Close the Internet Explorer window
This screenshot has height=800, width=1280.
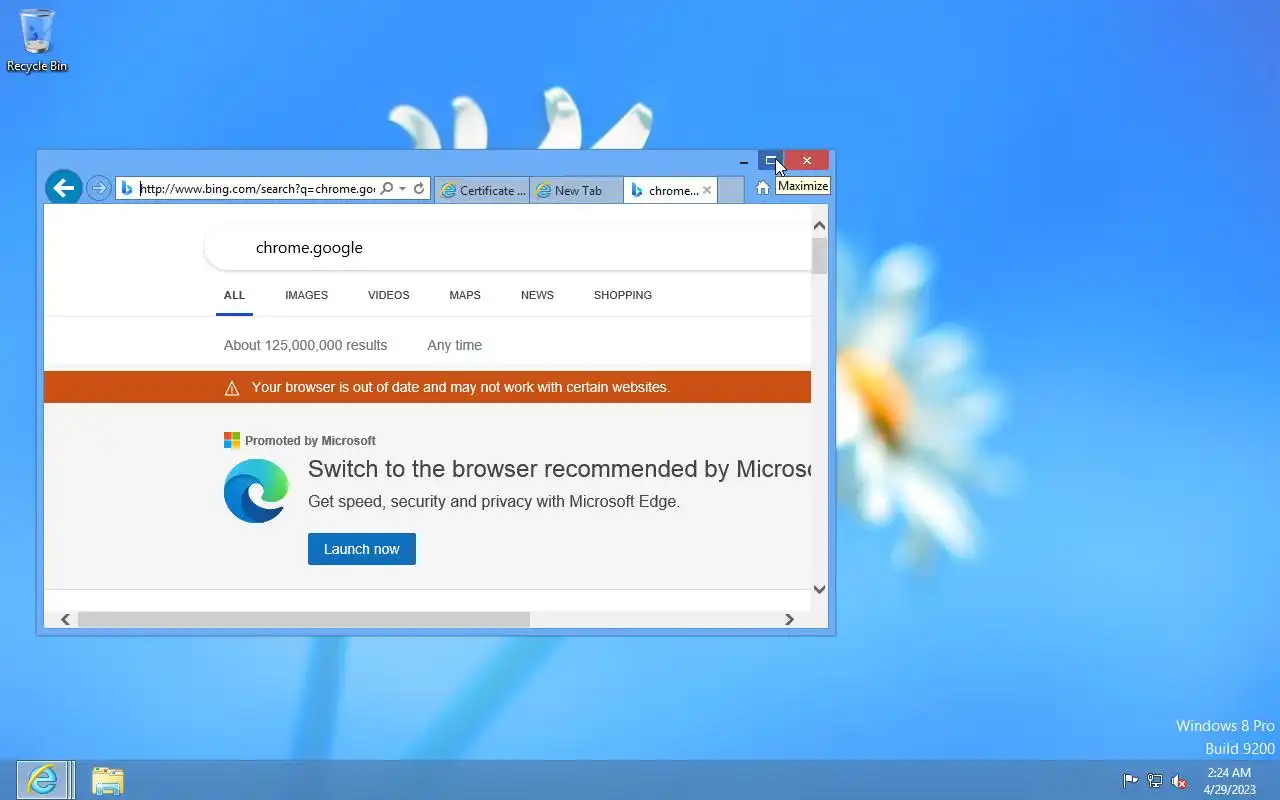click(807, 160)
